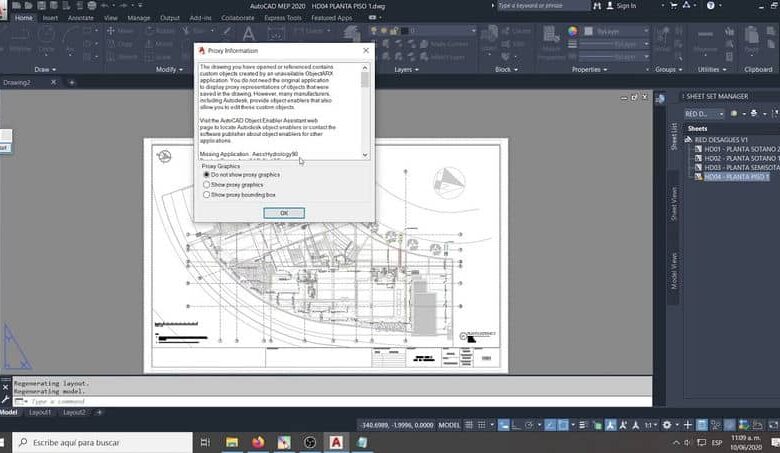Add a new drawing tab with plus button
The image size is (780, 453).
coord(72,82)
